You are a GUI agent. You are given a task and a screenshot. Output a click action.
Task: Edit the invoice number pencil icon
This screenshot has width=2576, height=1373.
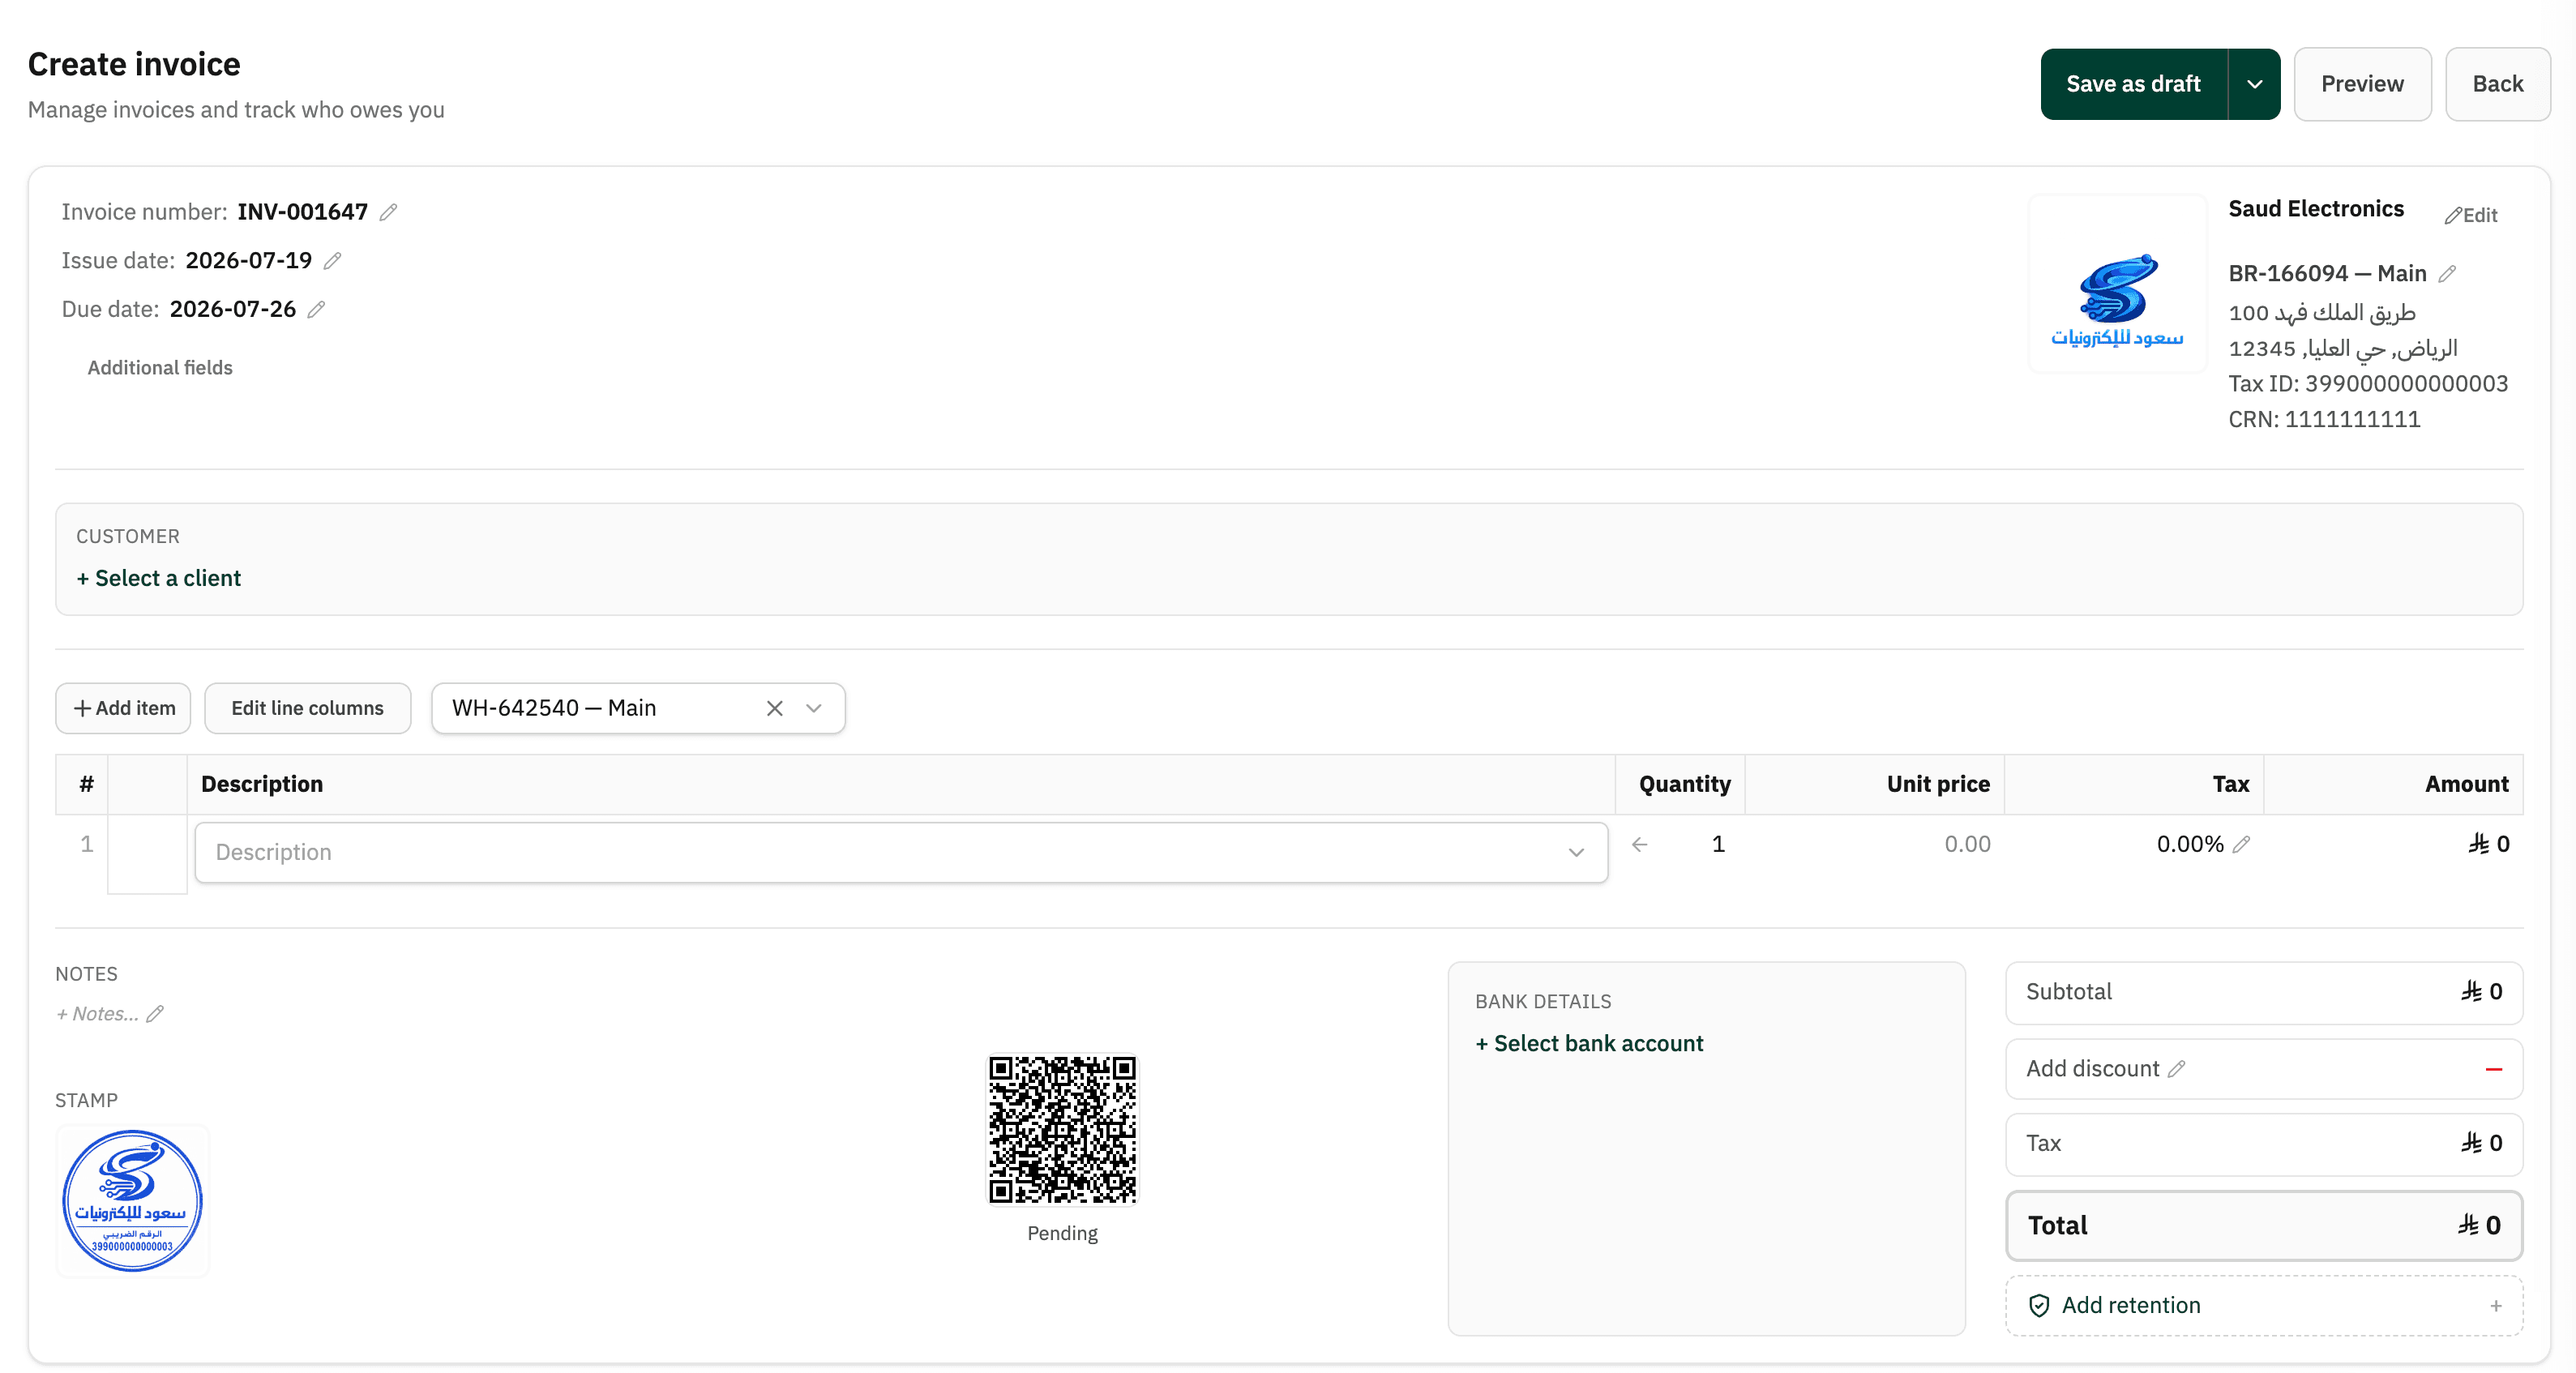coord(389,212)
